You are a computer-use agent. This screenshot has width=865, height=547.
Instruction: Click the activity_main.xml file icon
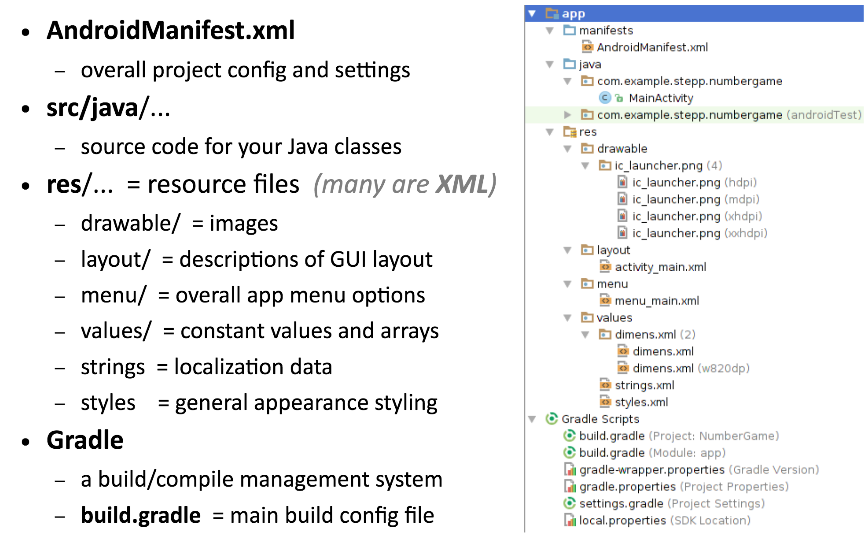[x=605, y=267]
